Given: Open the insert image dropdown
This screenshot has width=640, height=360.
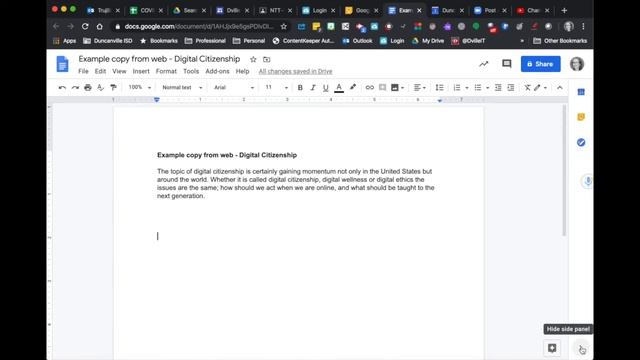Looking at the screenshot, I should click(398, 87).
